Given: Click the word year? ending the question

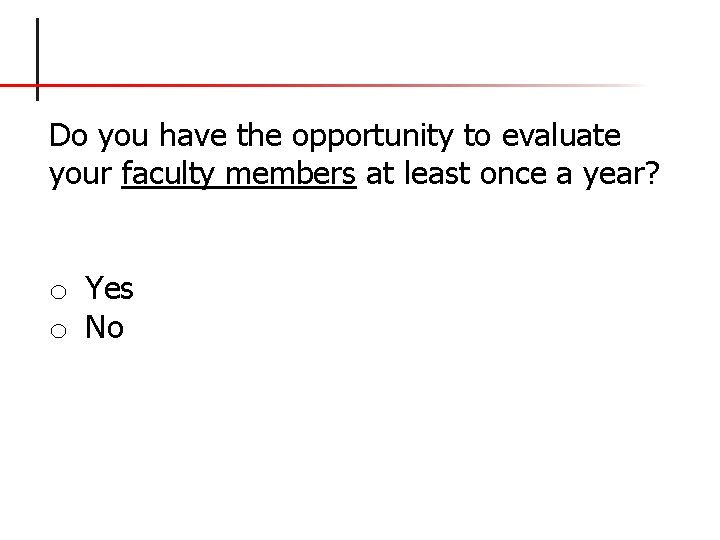Looking at the screenshot, I should point(621,175).
